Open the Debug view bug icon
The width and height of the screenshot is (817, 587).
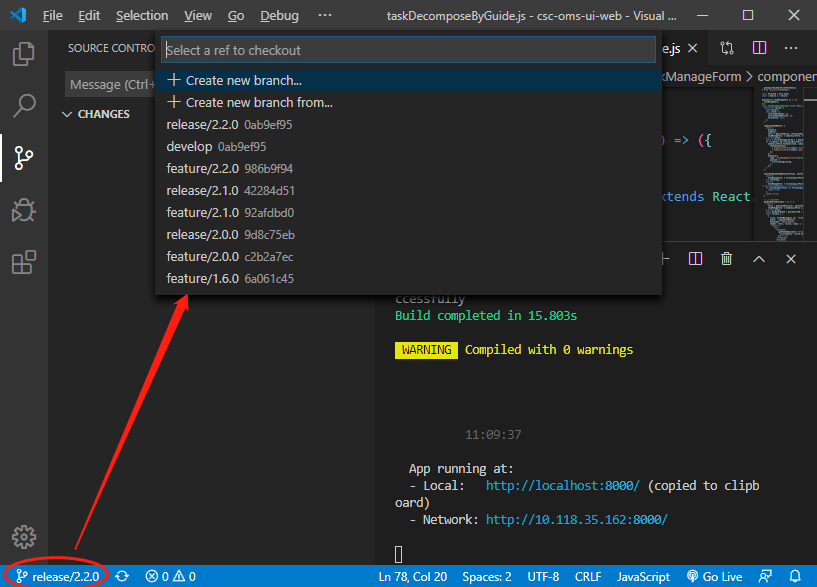coord(23,210)
